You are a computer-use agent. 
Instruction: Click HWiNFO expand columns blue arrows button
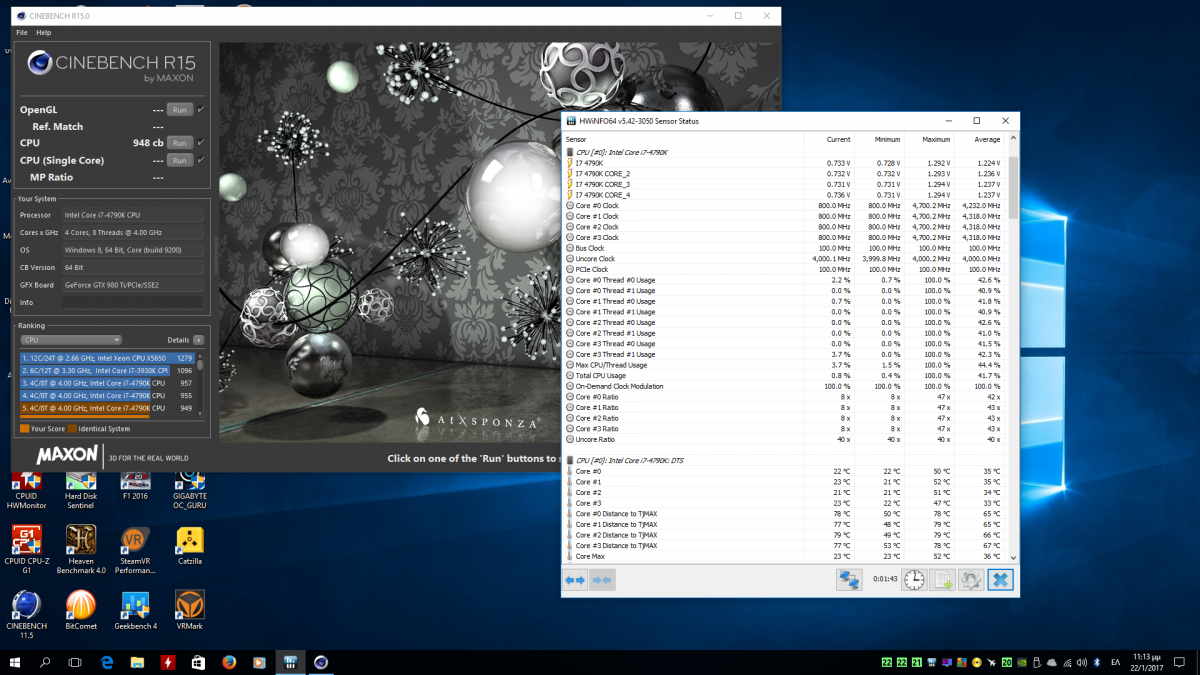tap(575, 580)
